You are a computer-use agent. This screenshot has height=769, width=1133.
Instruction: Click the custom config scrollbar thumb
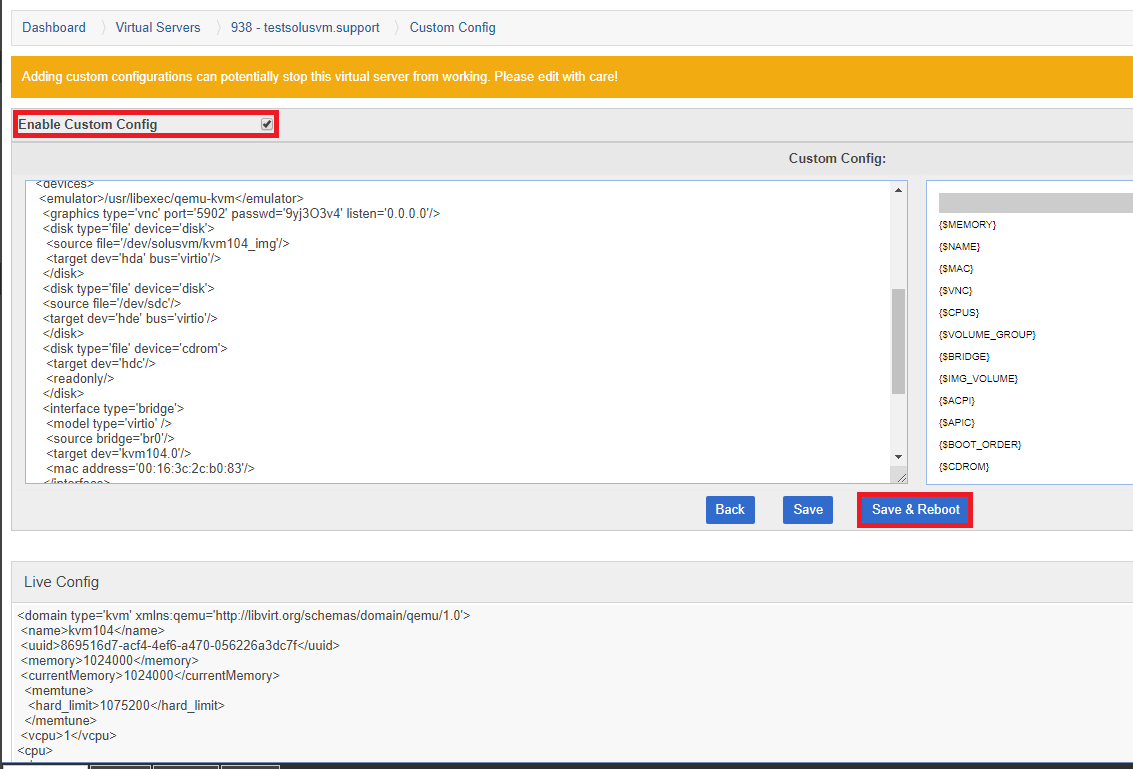[898, 341]
